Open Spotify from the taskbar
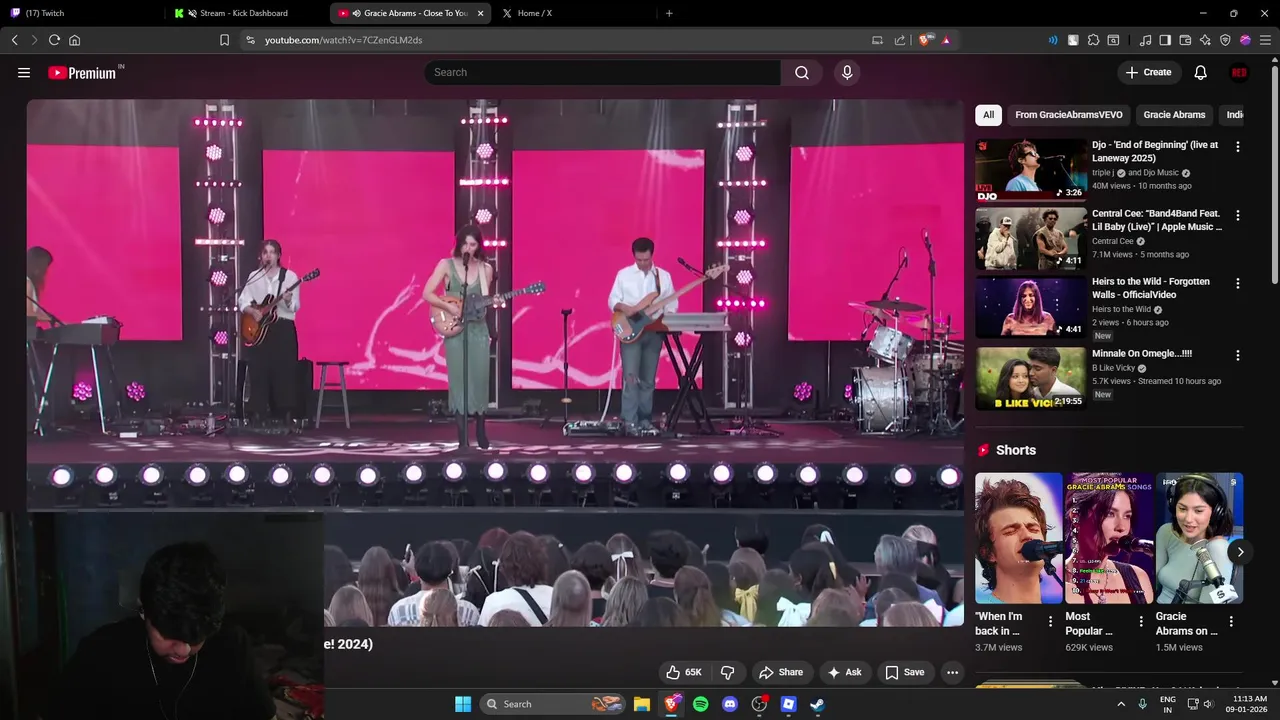 pyautogui.click(x=700, y=704)
